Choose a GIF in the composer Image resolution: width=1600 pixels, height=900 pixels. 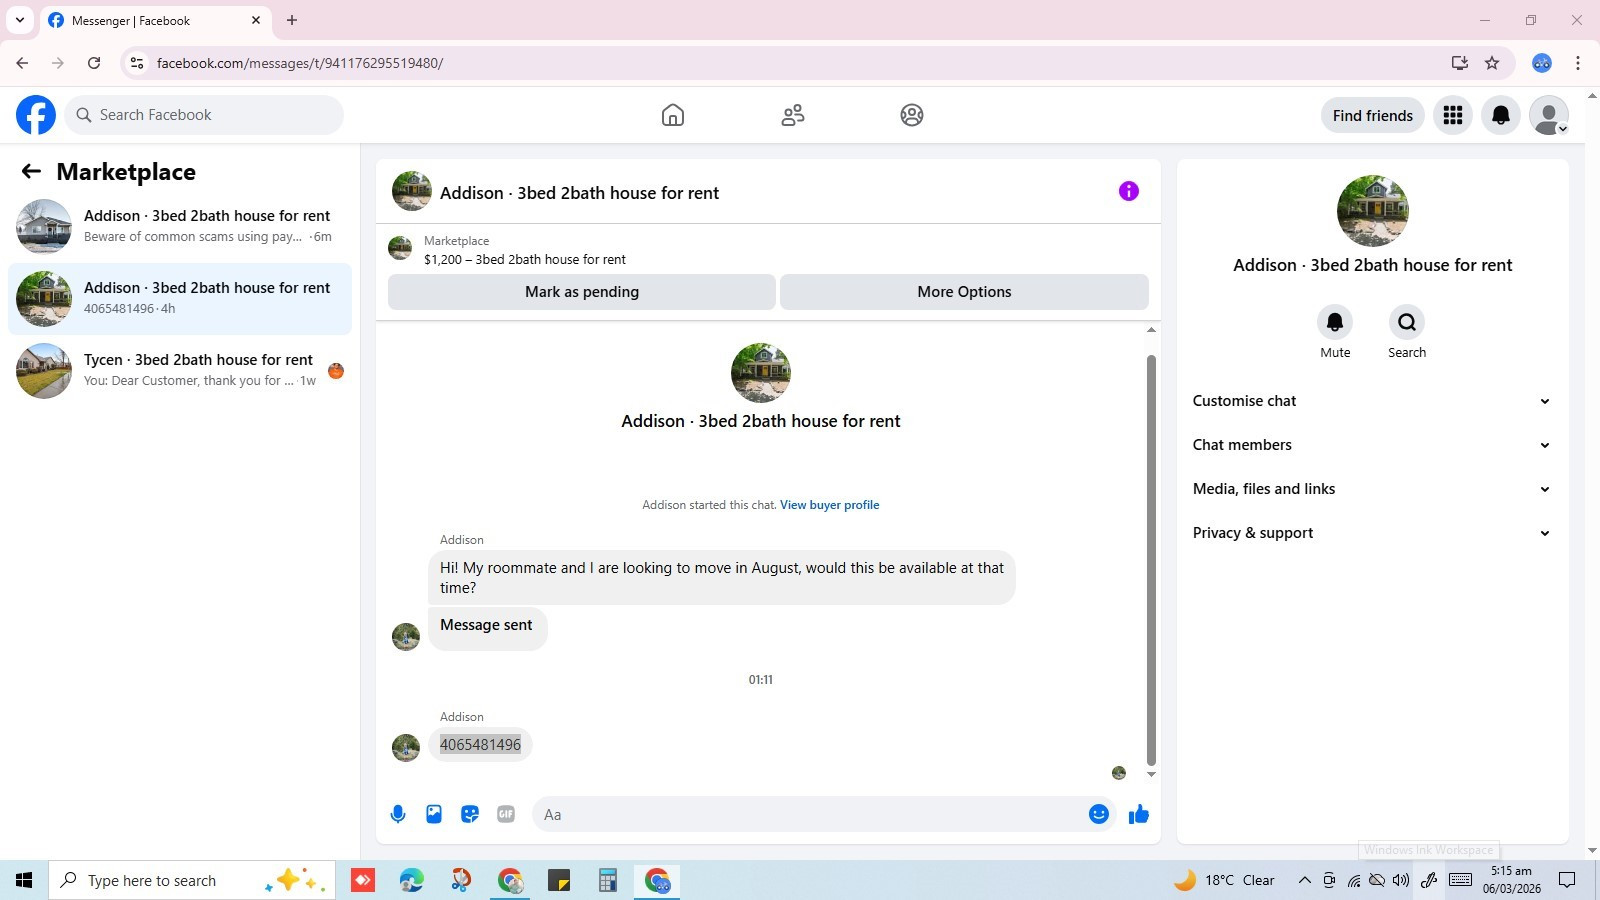(x=506, y=814)
